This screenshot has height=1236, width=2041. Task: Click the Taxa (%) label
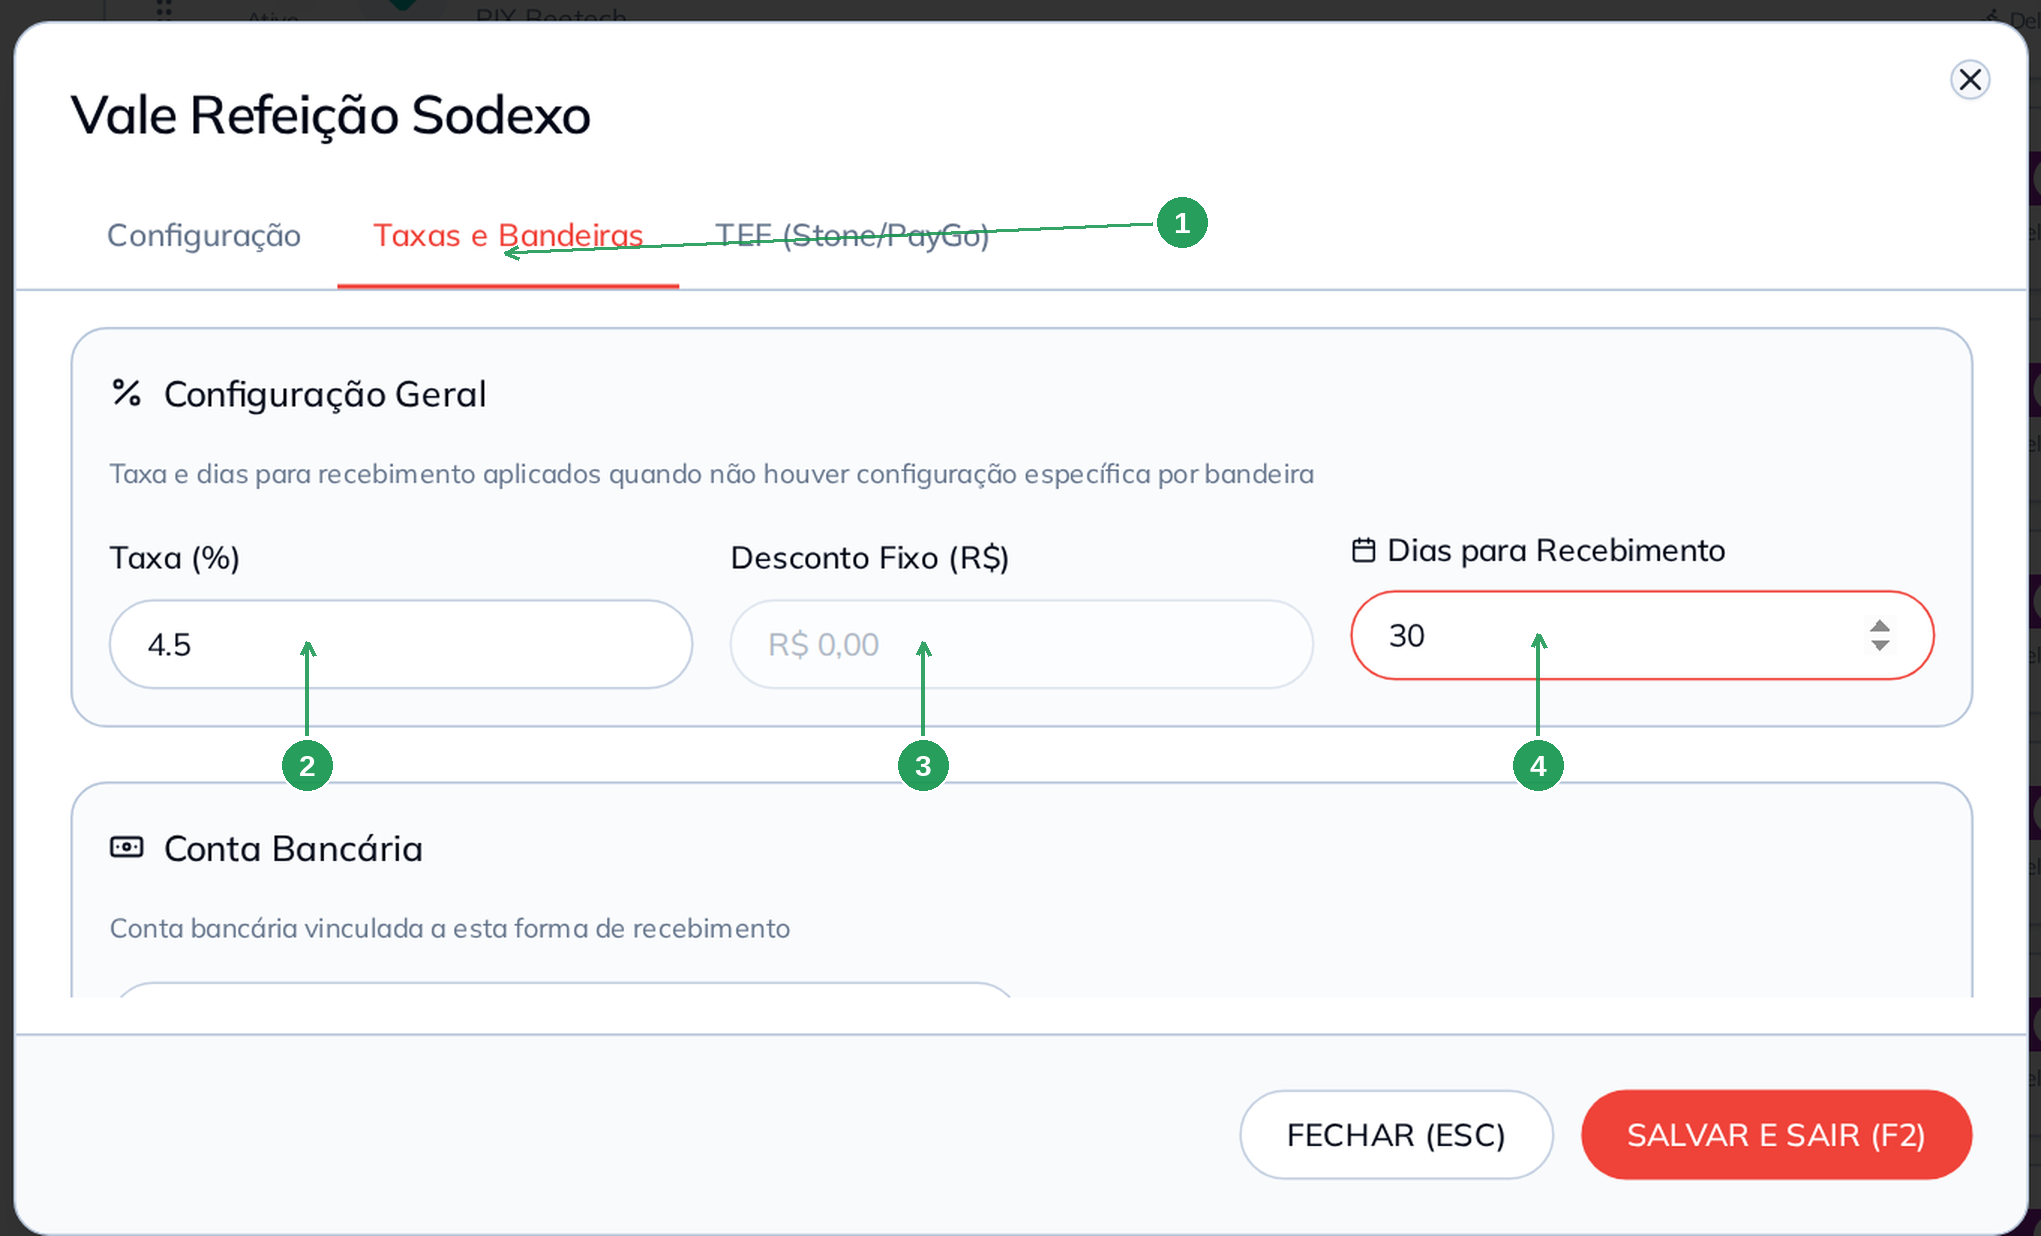(x=175, y=557)
